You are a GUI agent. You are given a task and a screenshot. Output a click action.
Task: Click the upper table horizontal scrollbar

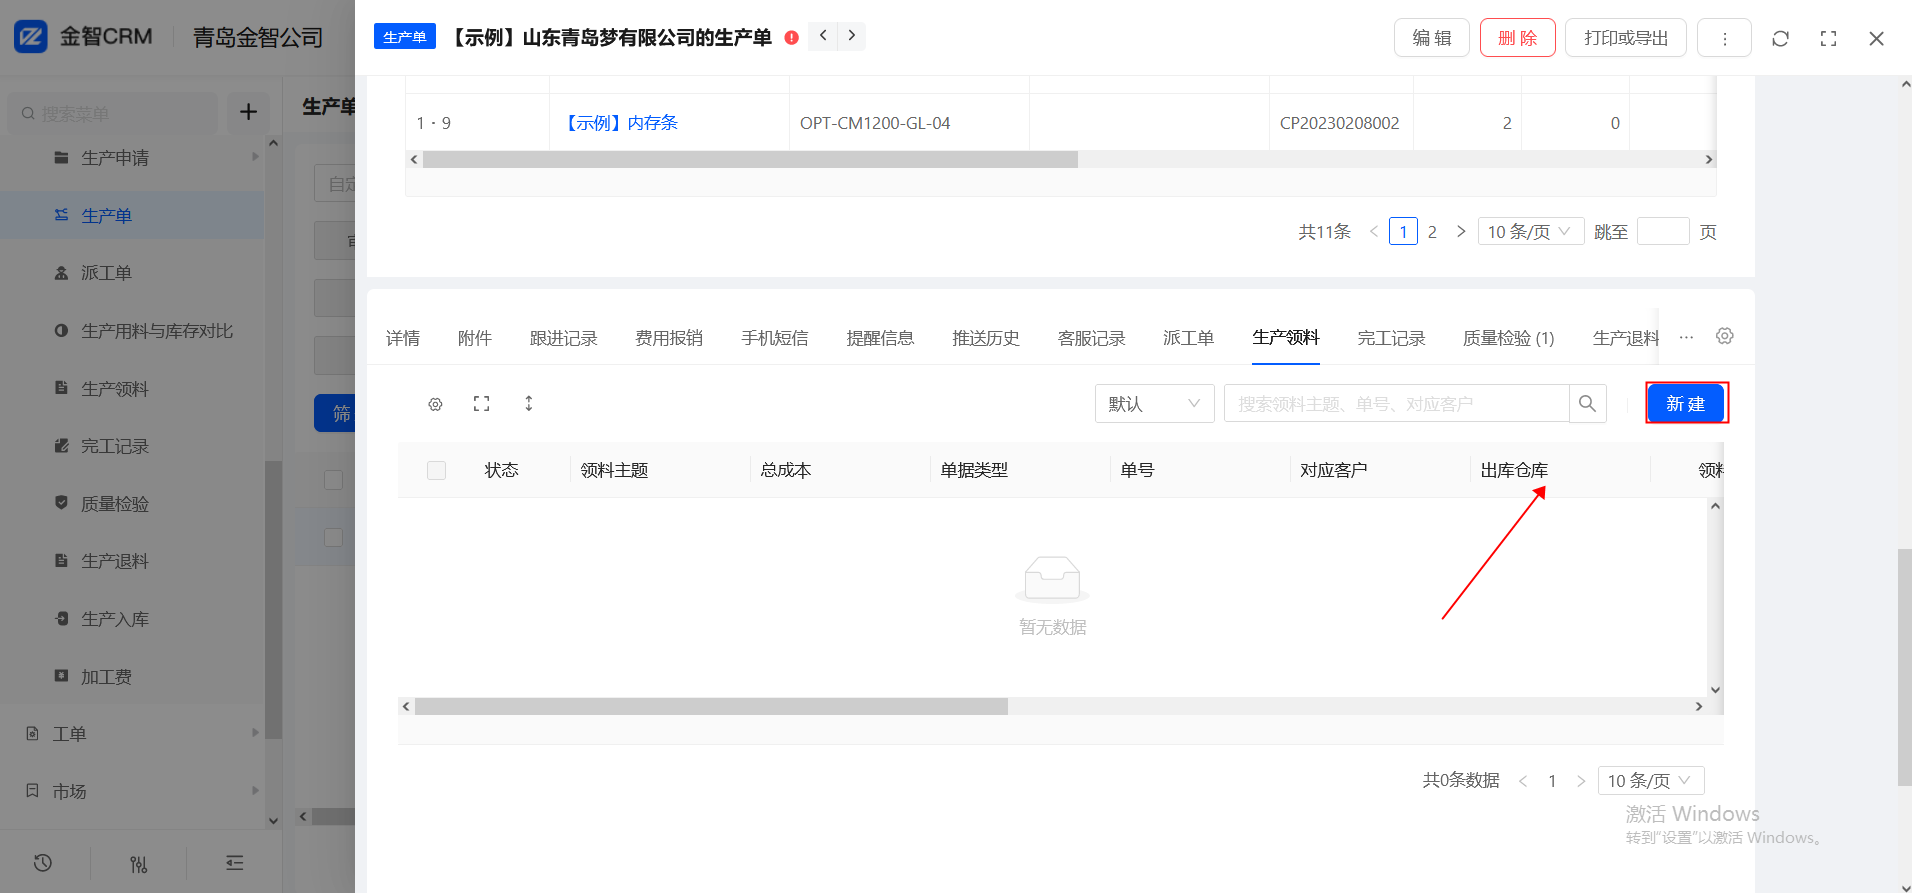point(750,160)
